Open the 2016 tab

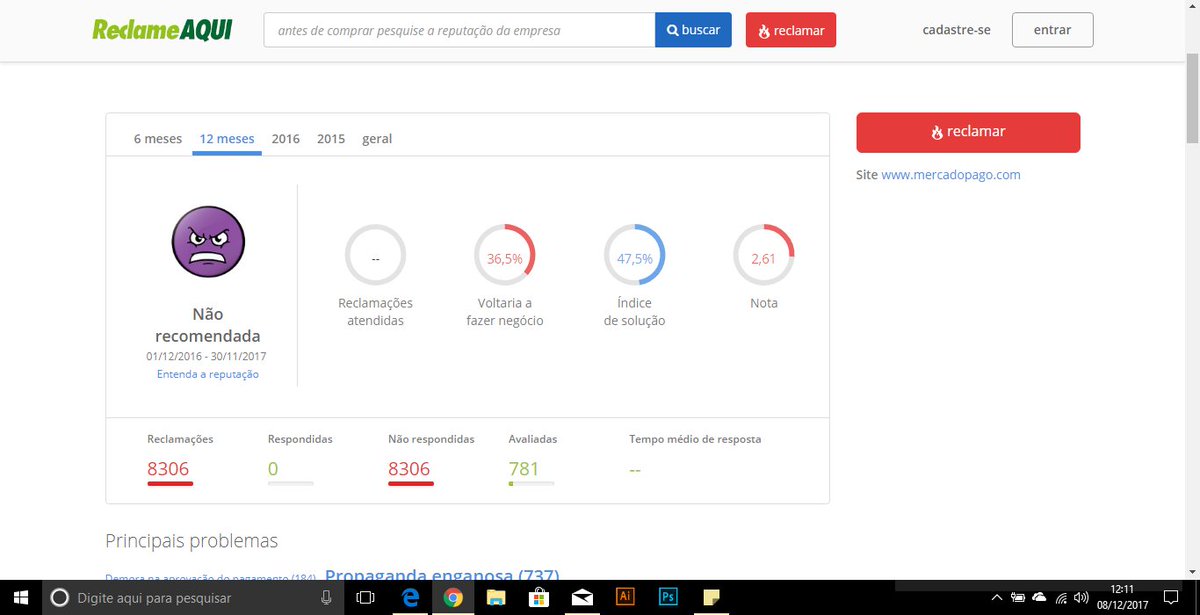pos(286,139)
